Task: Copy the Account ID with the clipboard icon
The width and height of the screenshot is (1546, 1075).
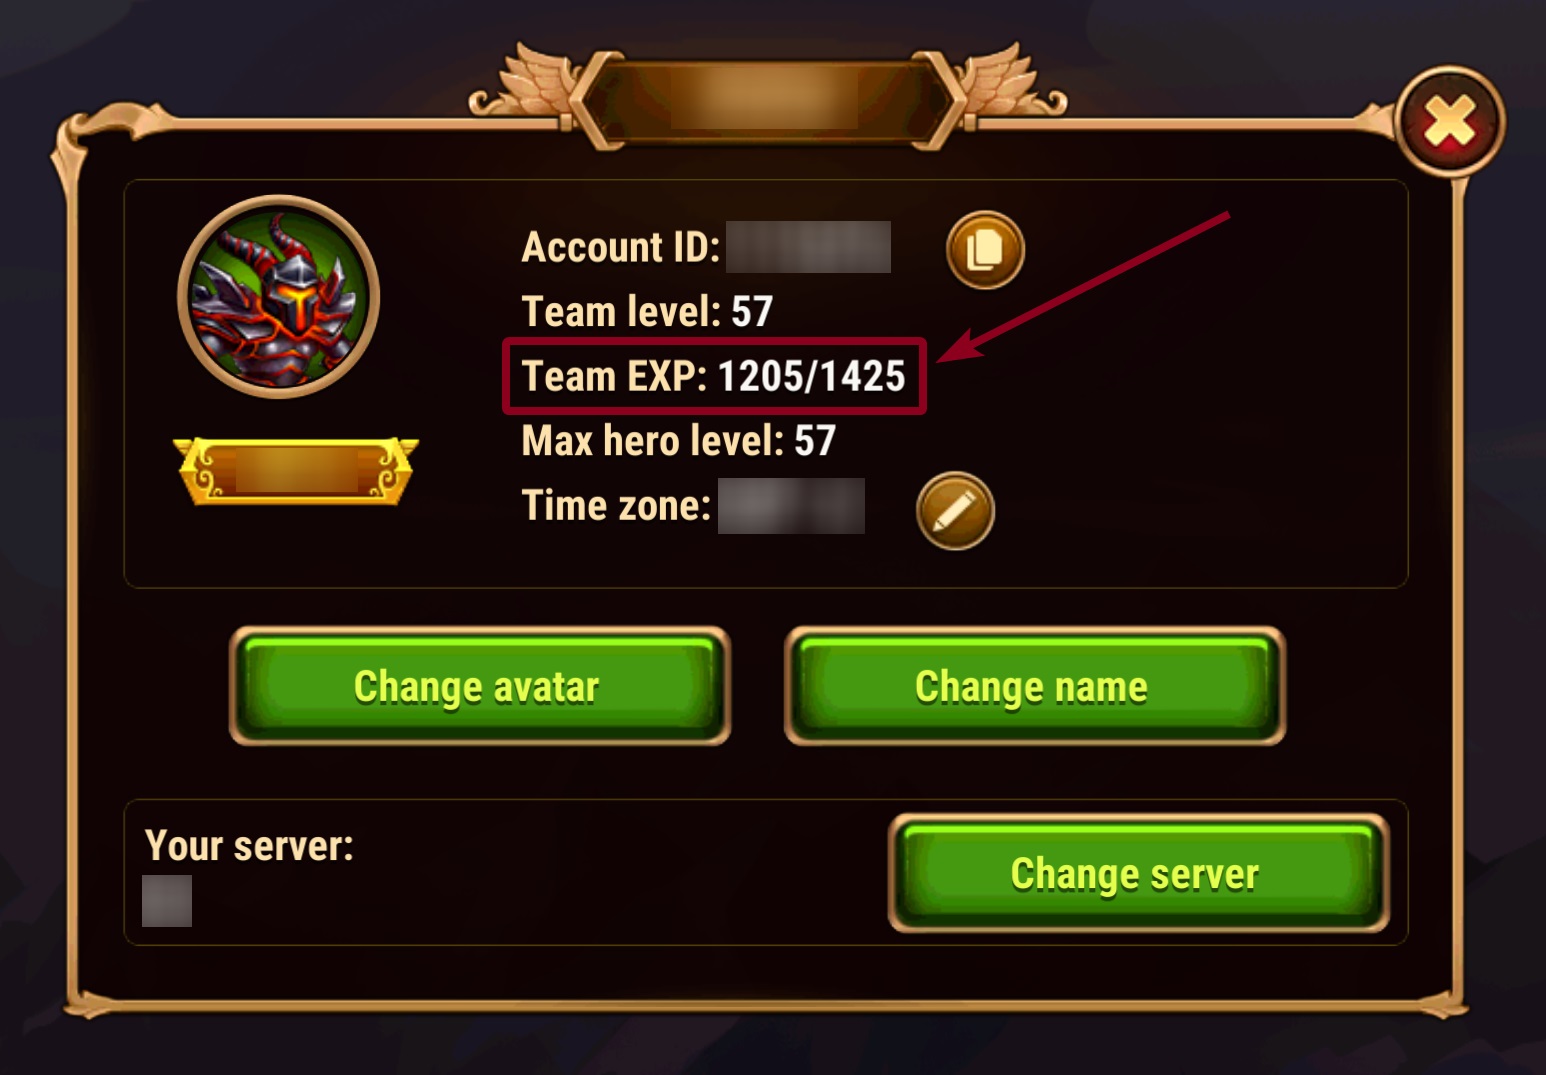Action: coord(985,250)
